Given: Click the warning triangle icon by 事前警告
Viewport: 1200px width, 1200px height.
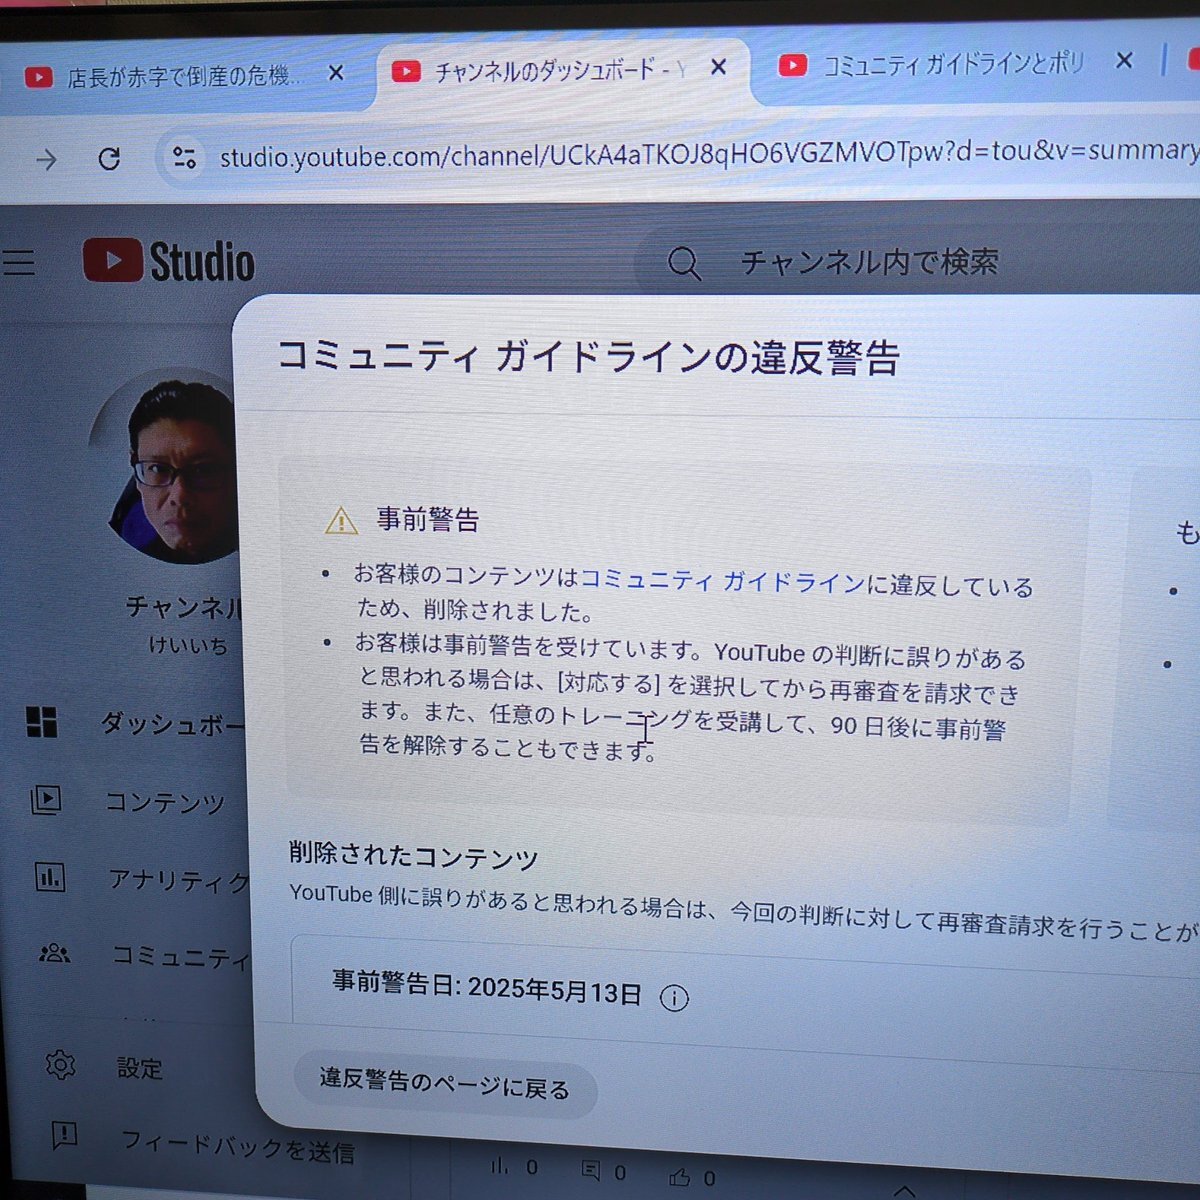Looking at the screenshot, I should pyautogui.click(x=341, y=521).
